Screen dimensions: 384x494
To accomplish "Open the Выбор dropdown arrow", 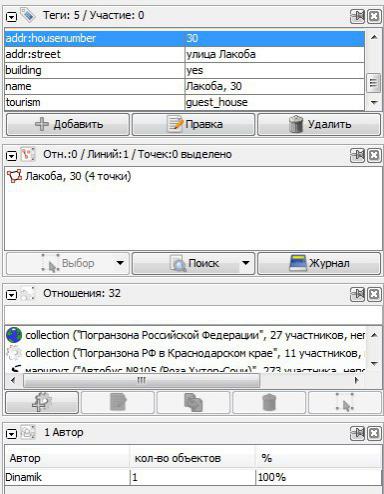I will click(x=120, y=263).
